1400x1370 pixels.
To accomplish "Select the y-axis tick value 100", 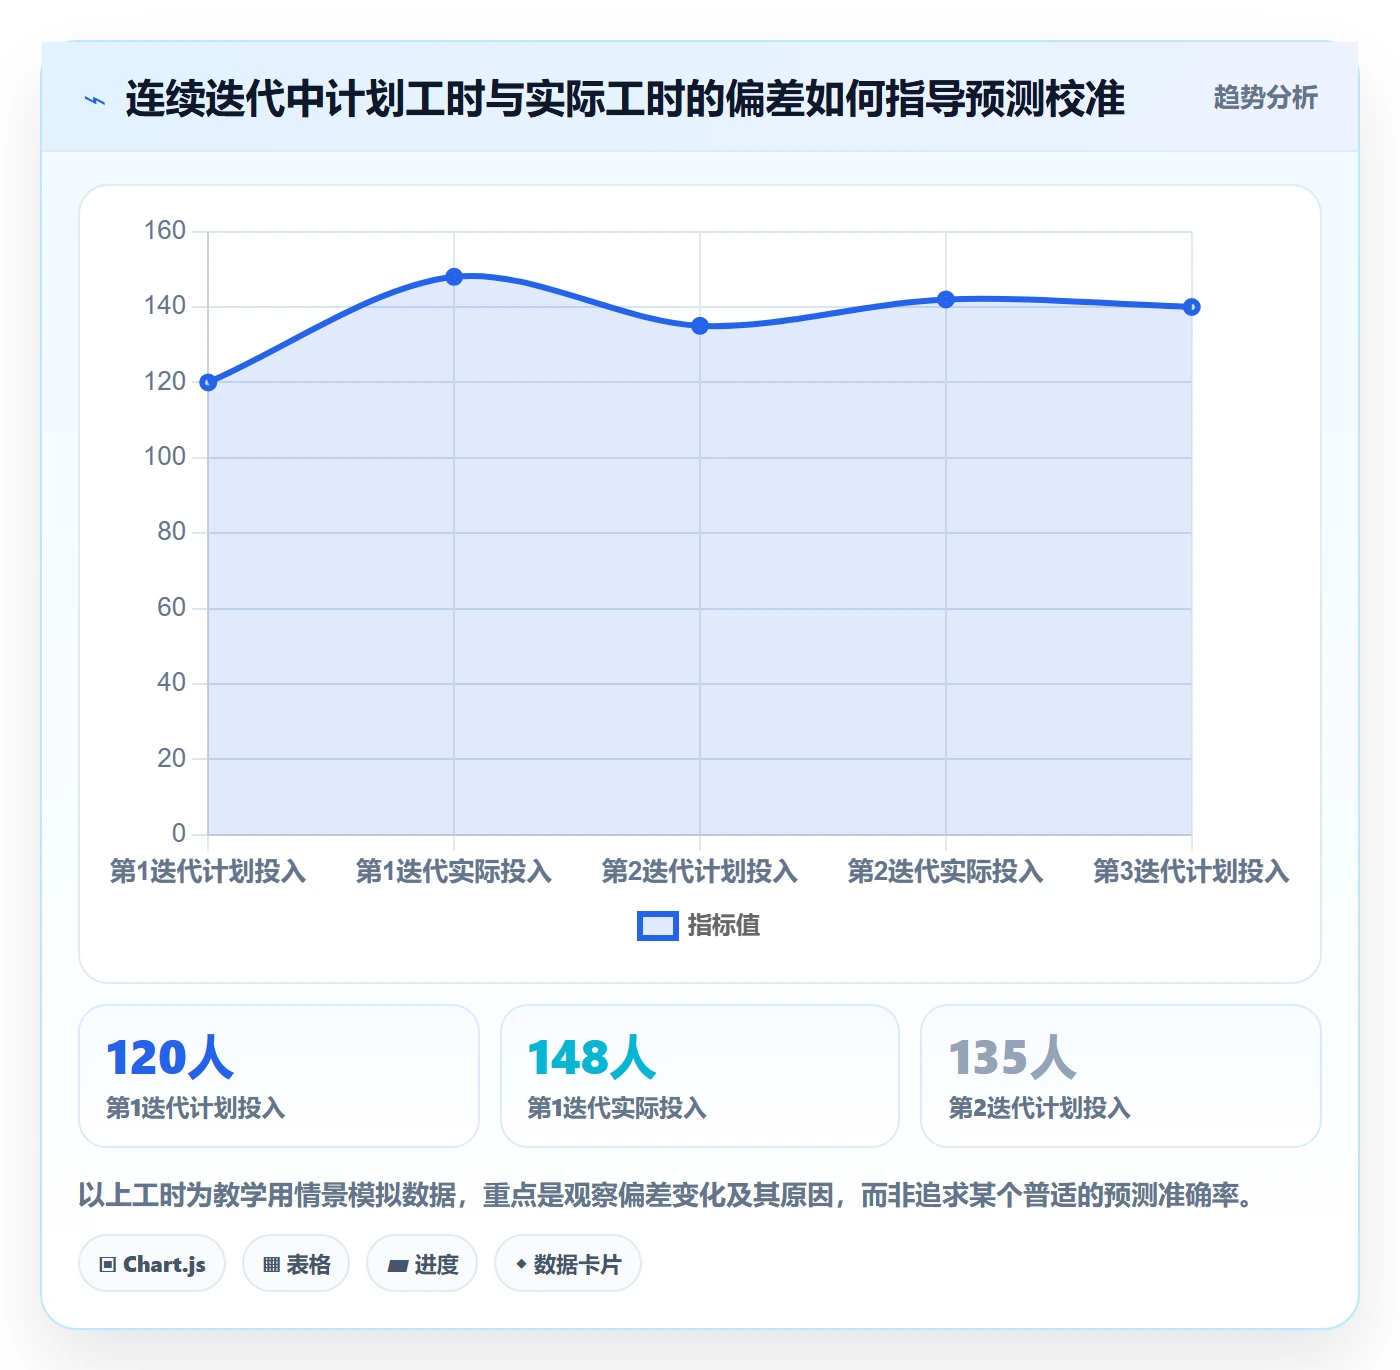I will 165,457.
